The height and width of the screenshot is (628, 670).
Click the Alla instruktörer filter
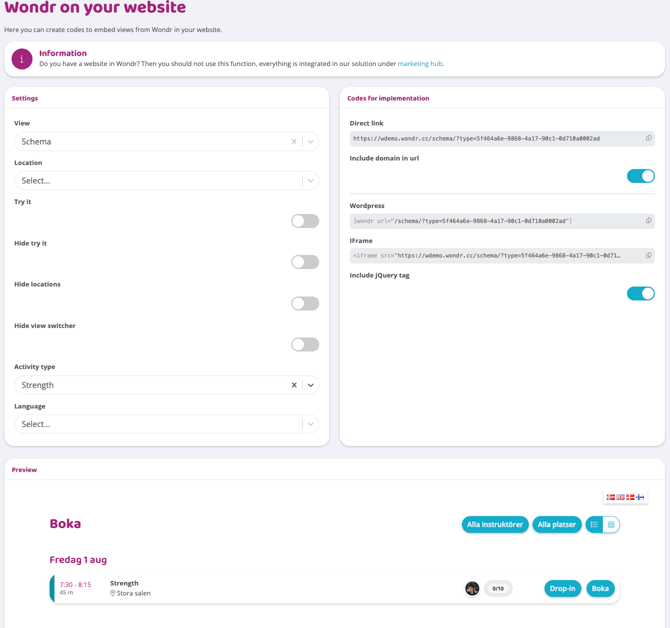(x=495, y=525)
